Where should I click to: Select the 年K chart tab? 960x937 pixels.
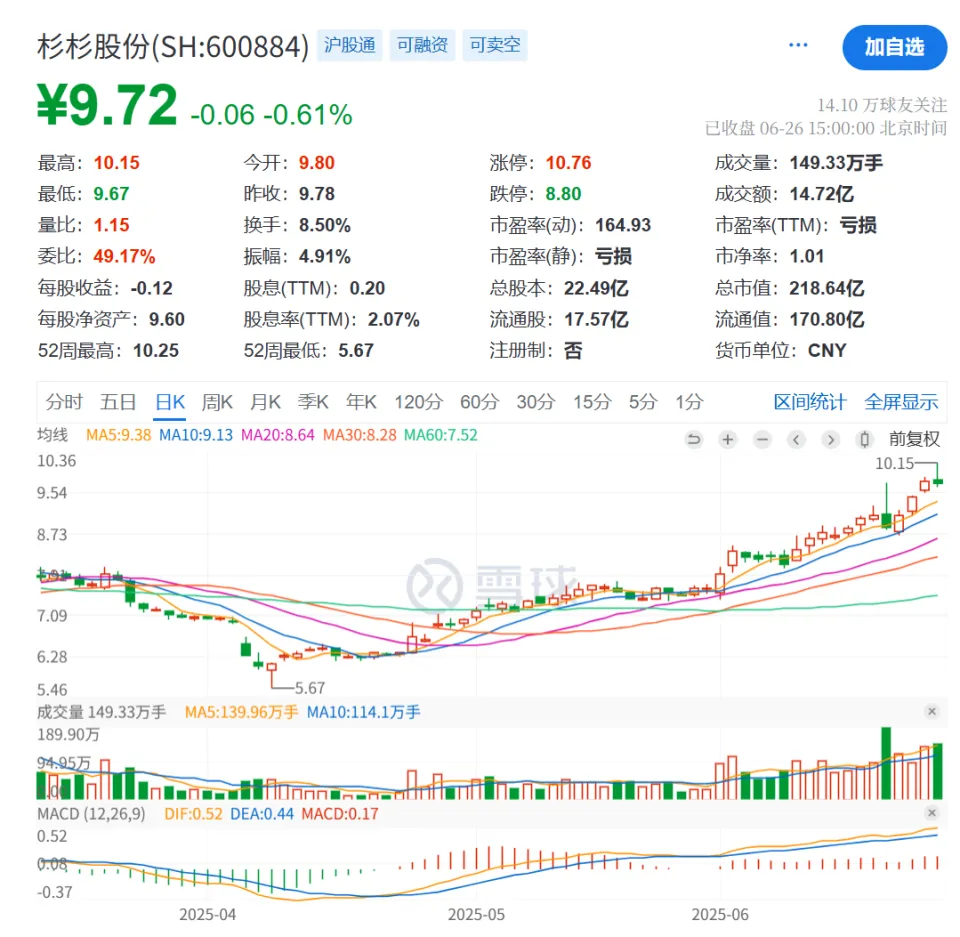(361, 402)
